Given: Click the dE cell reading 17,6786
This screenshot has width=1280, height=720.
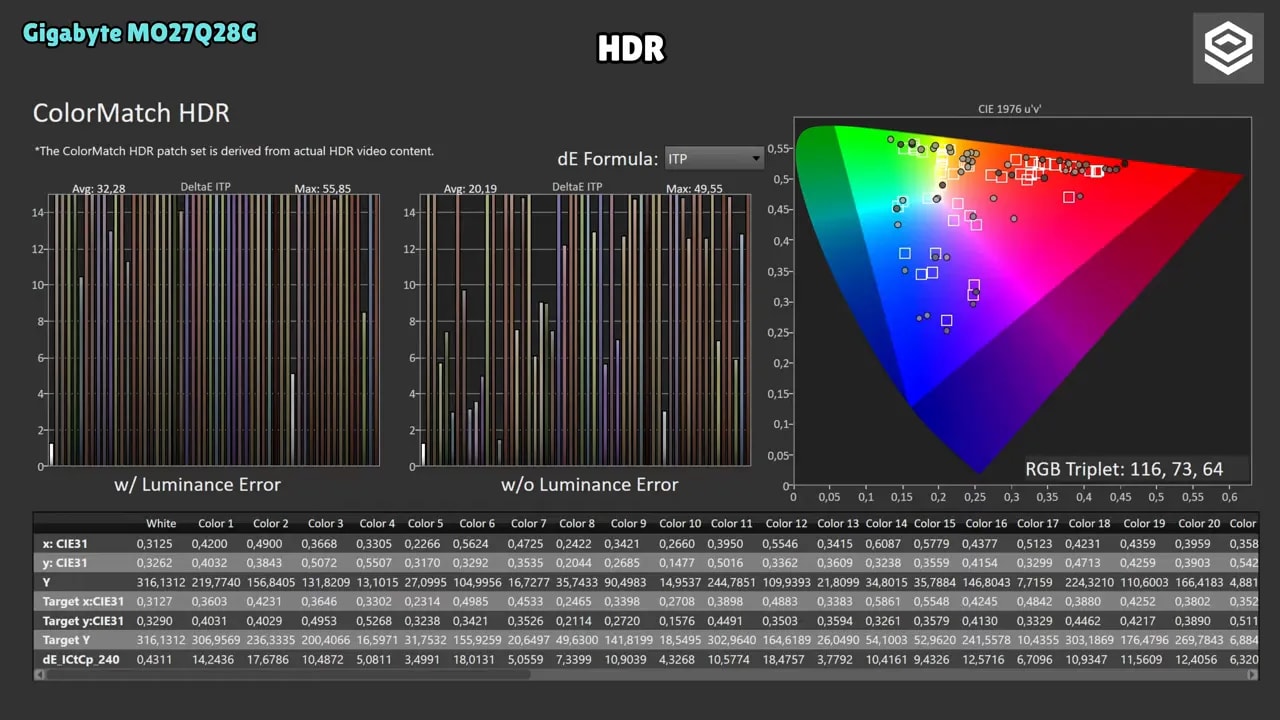Looking at the screenshot, I should pyautogui.click(x=266, y=660).
